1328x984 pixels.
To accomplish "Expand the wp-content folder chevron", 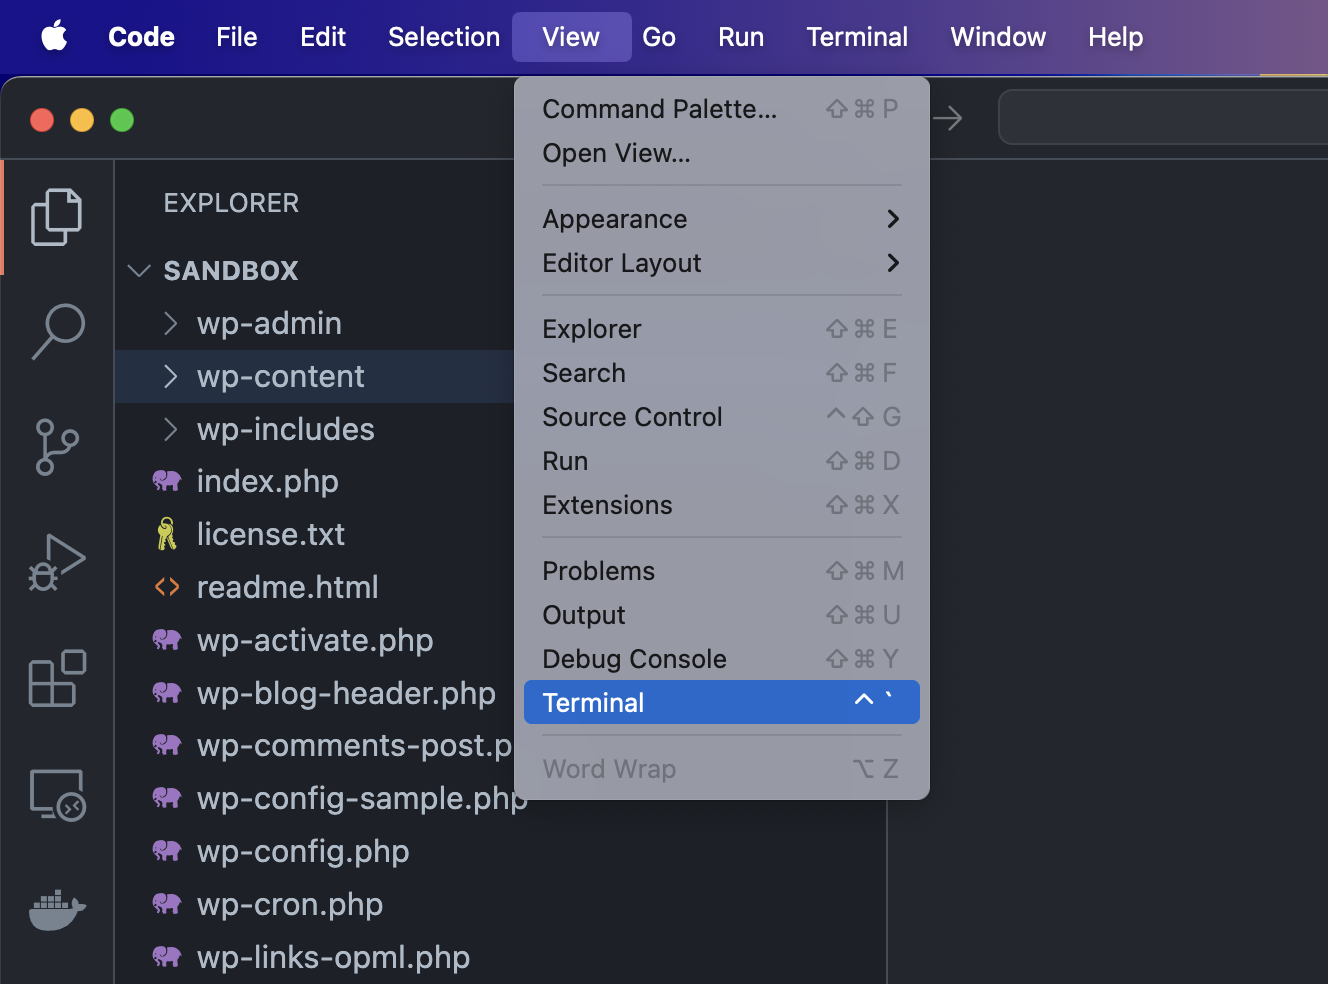I will coord(171,376).
